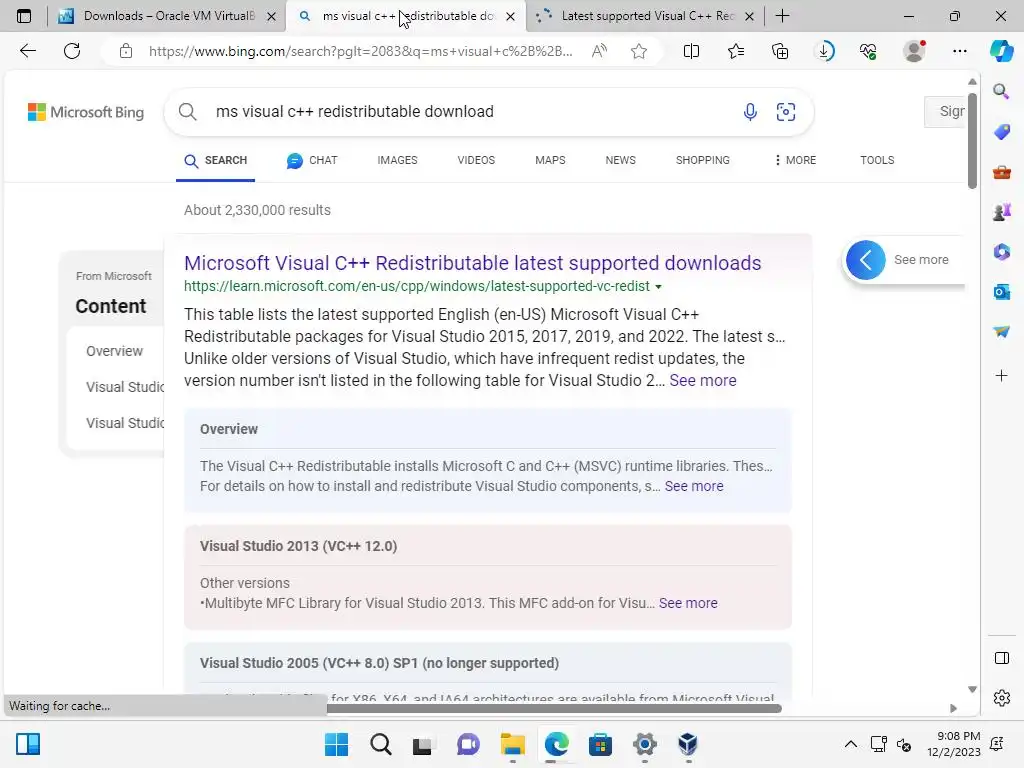Open Widgets panel on taskbar
Viewport: 1024px width, 768px height.
[28, 744]
